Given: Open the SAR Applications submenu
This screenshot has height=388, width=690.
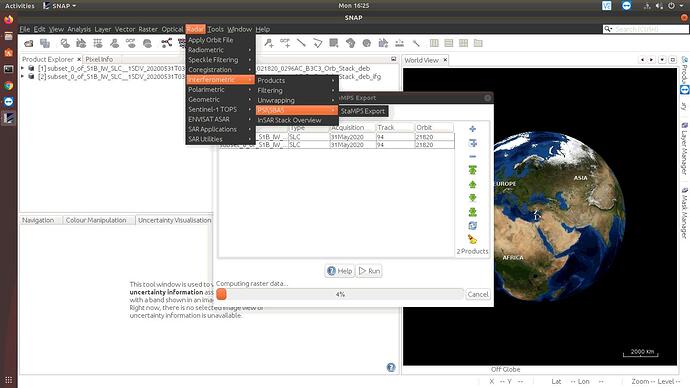Looking at the screenshot, I should coord(220,129).
